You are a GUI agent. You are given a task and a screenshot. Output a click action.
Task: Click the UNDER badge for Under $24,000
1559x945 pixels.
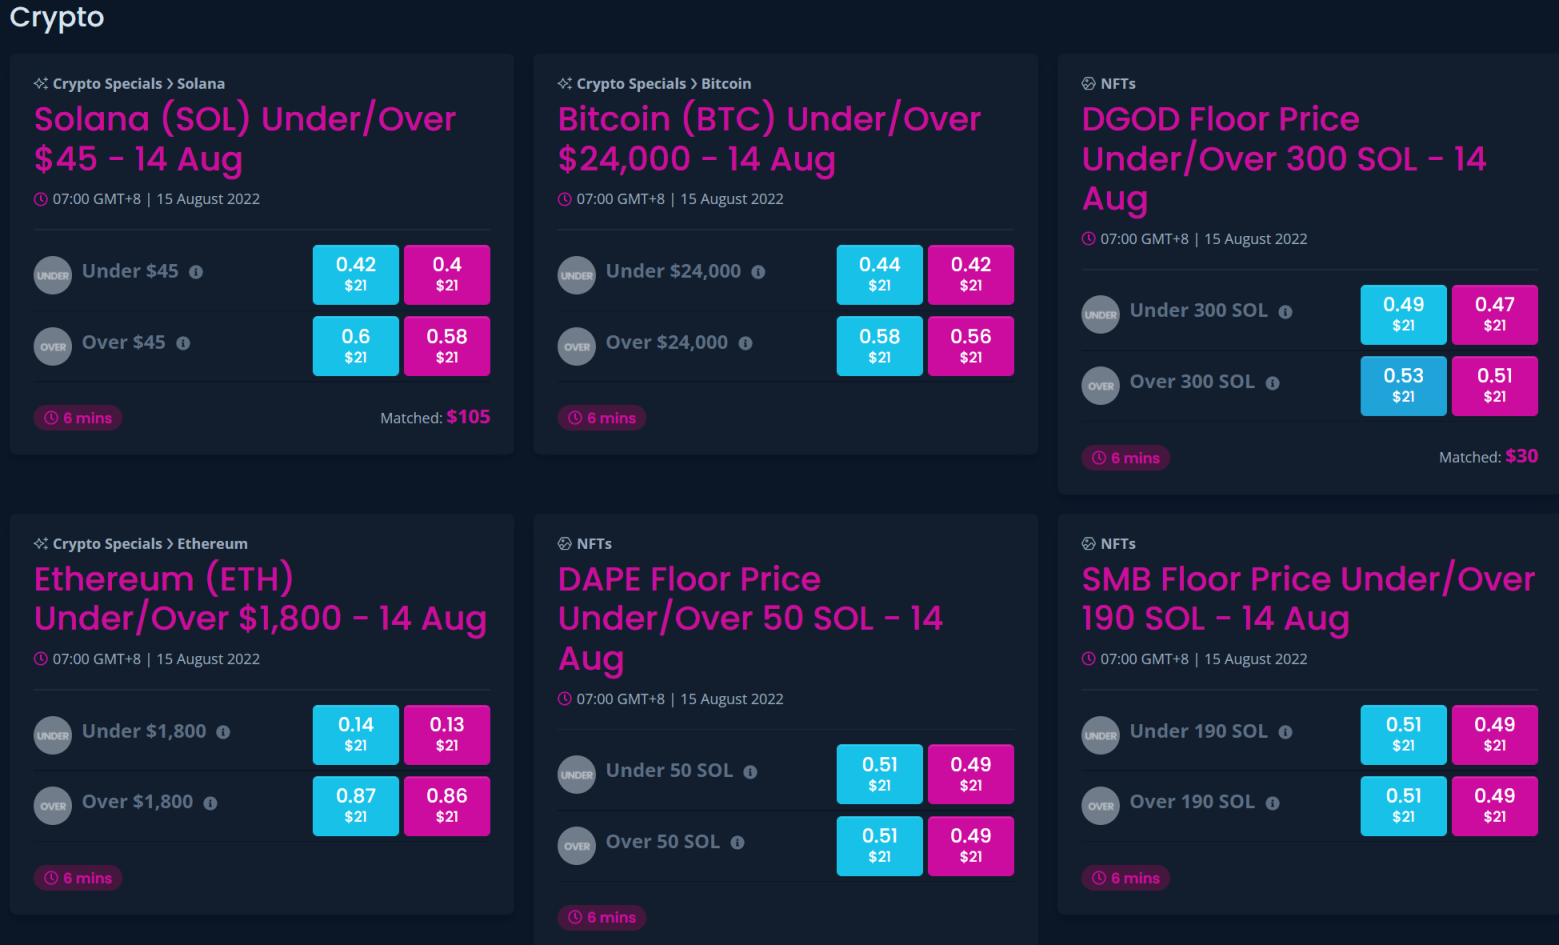pos(576,275)
